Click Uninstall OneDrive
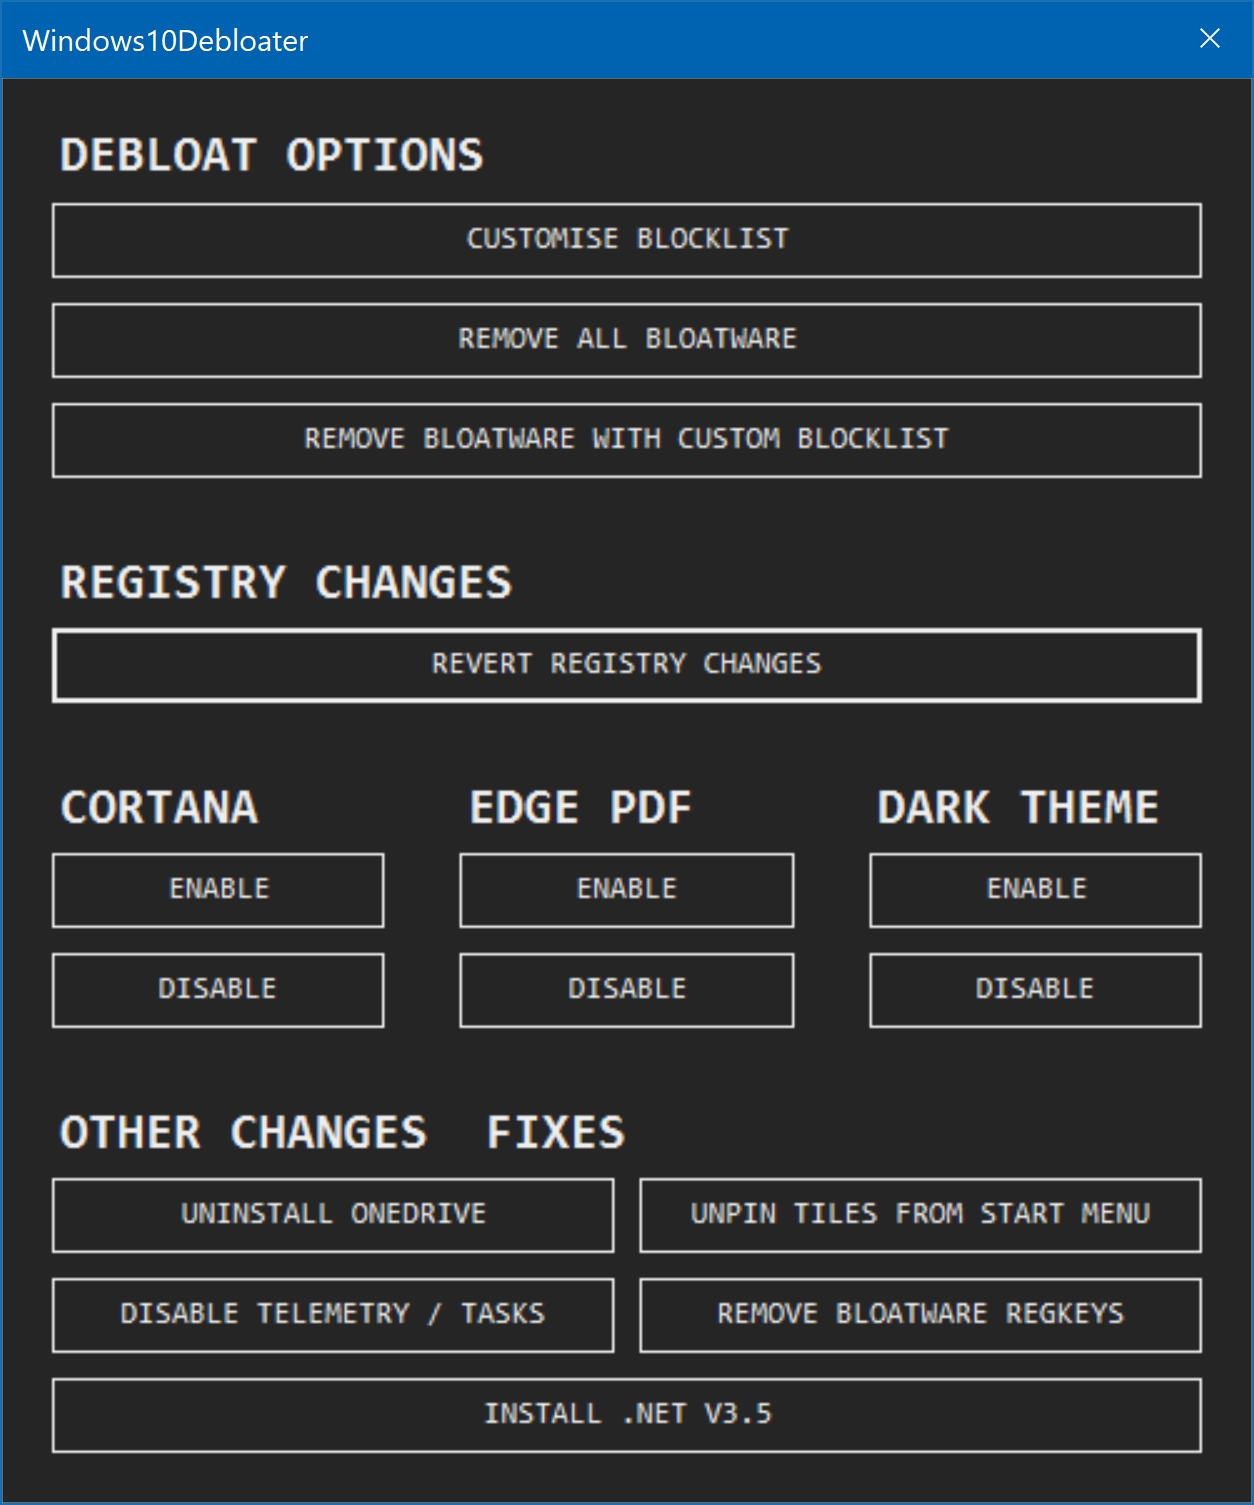Viewport: 1254px width, 1505px height. (333, 1215)
